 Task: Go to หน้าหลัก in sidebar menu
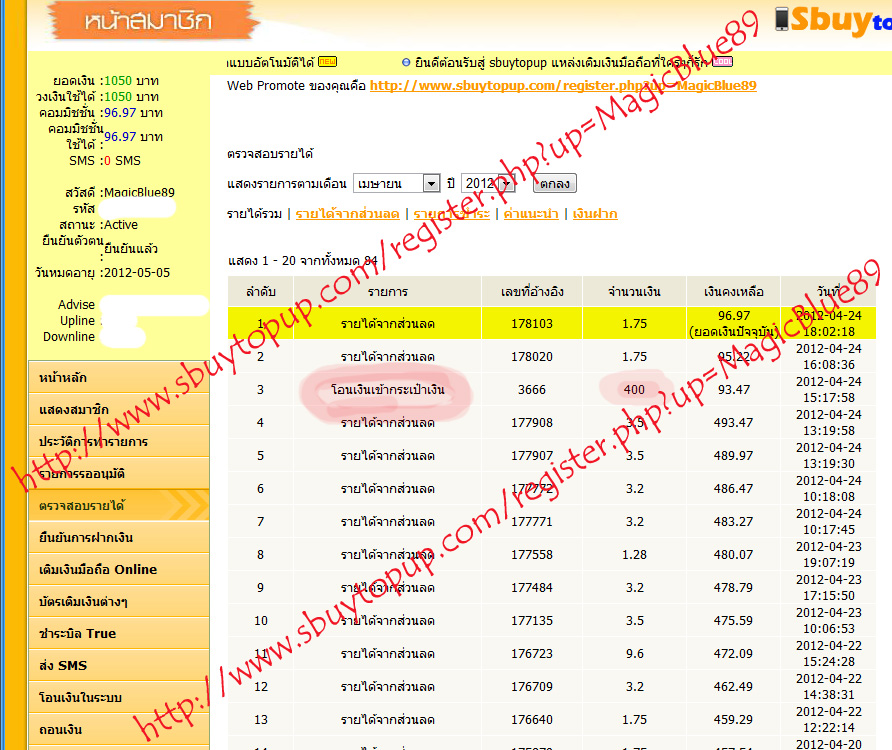coord(119,377)
